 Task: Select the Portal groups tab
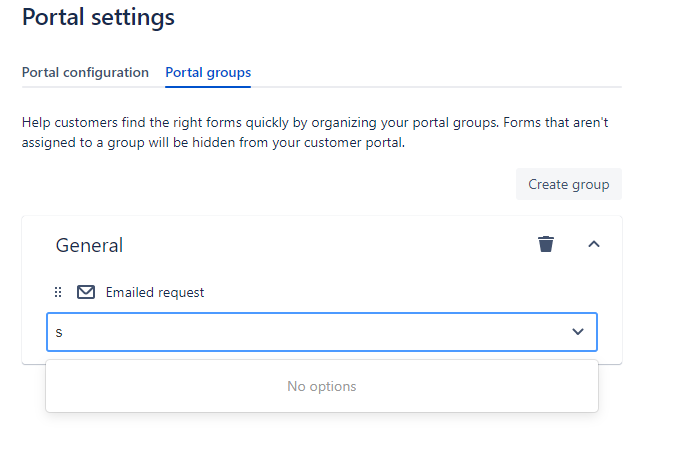click(208, 72)
